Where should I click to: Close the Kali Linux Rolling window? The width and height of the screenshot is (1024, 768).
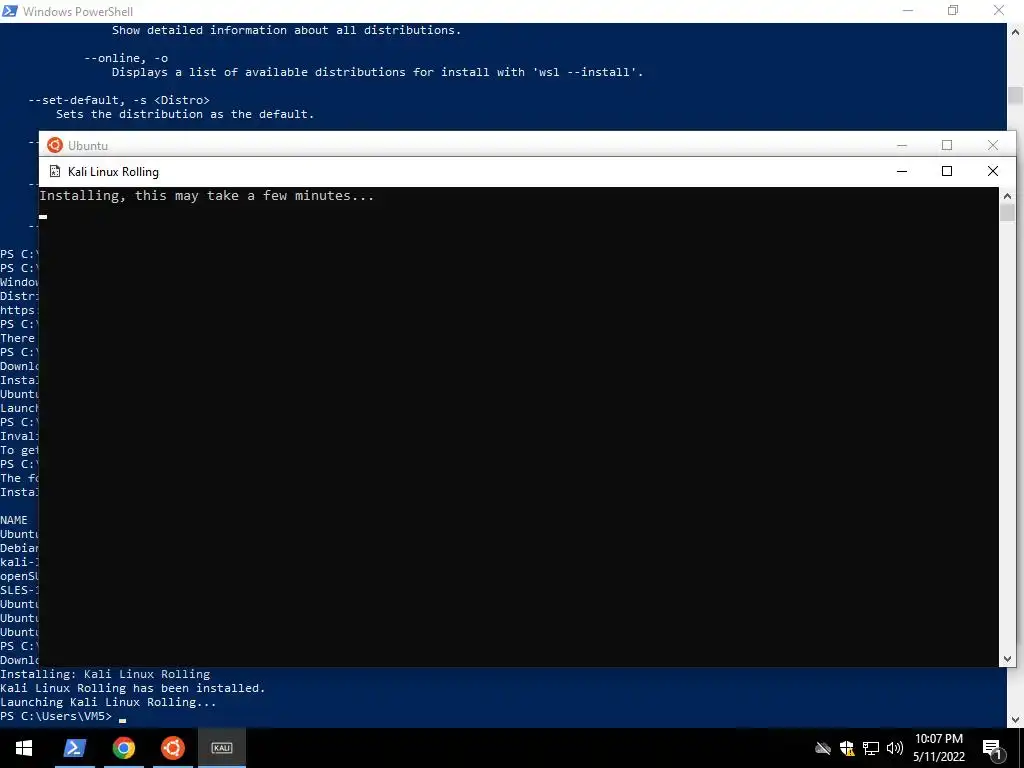click(993, 171)
